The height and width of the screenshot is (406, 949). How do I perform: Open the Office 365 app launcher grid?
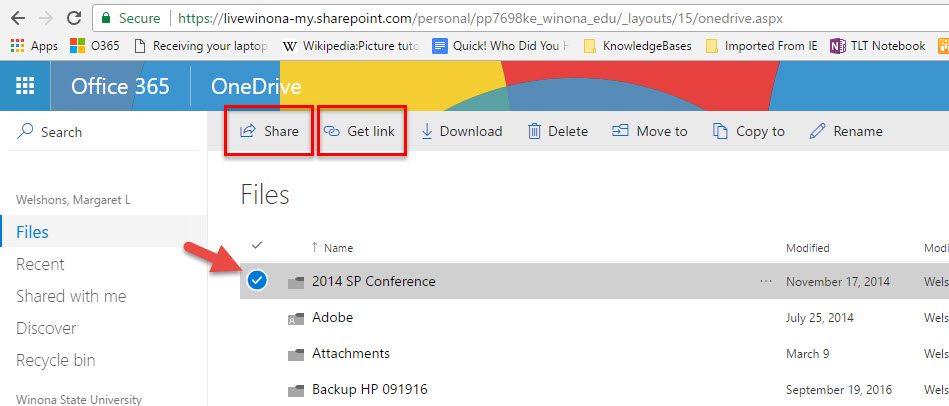(x=25, y=86)
